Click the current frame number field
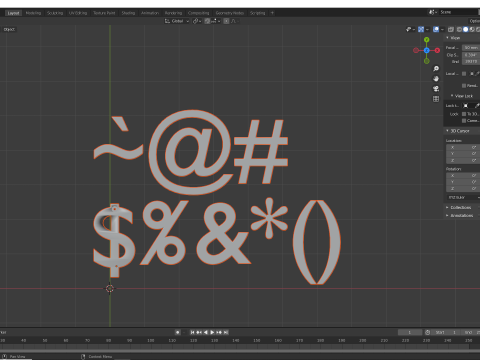 point(410,332)
